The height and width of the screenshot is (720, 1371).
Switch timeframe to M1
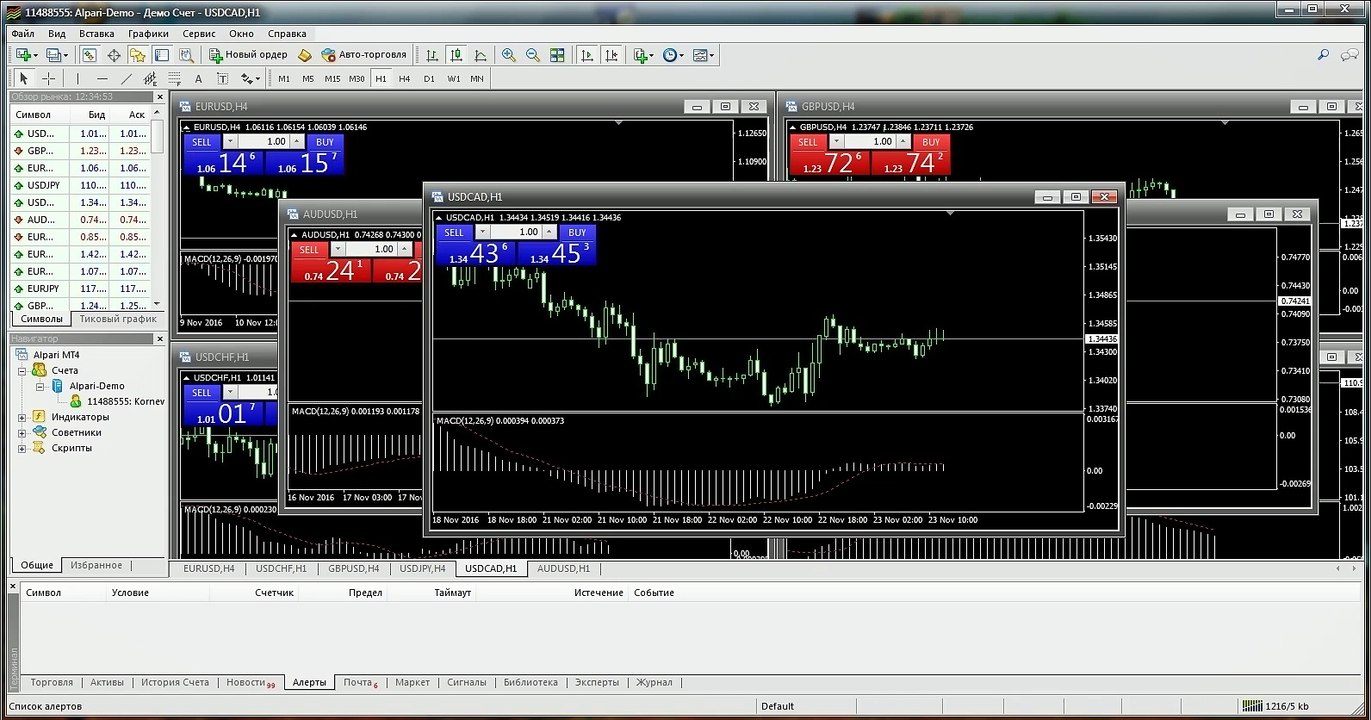284,78
